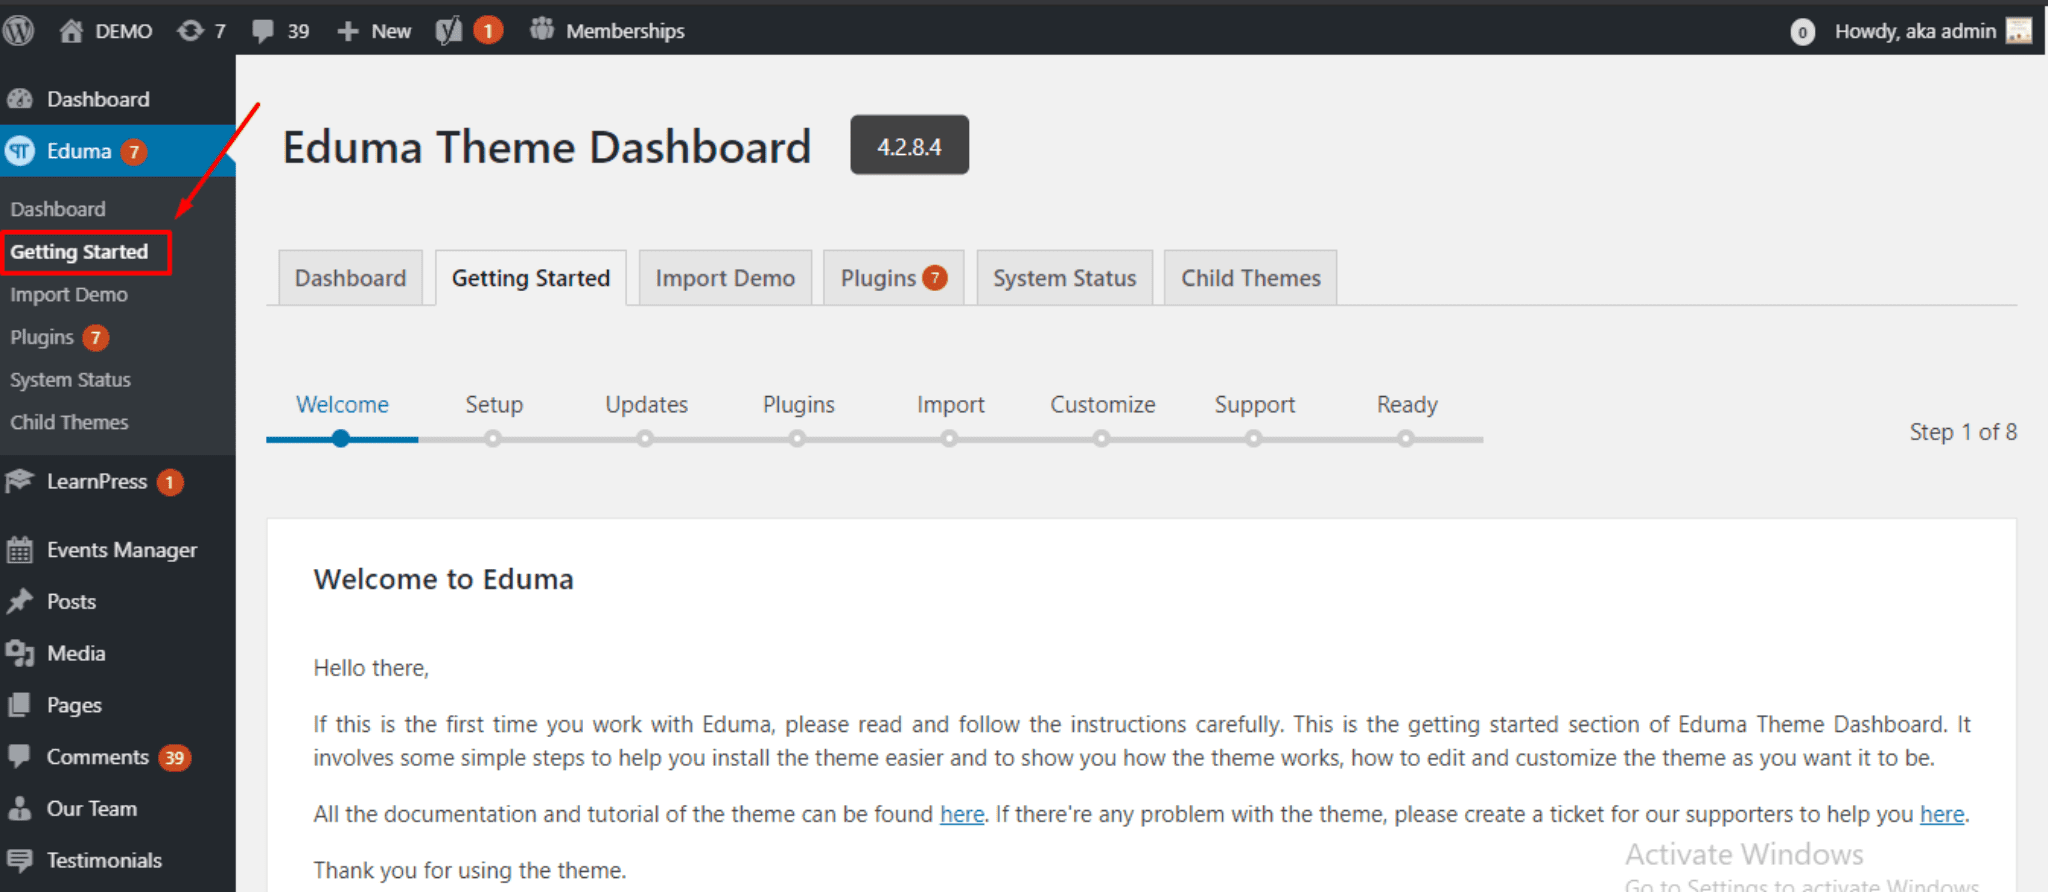Select the Setup step marker
Screen dimensions: 2048x892
coord(493,438)
